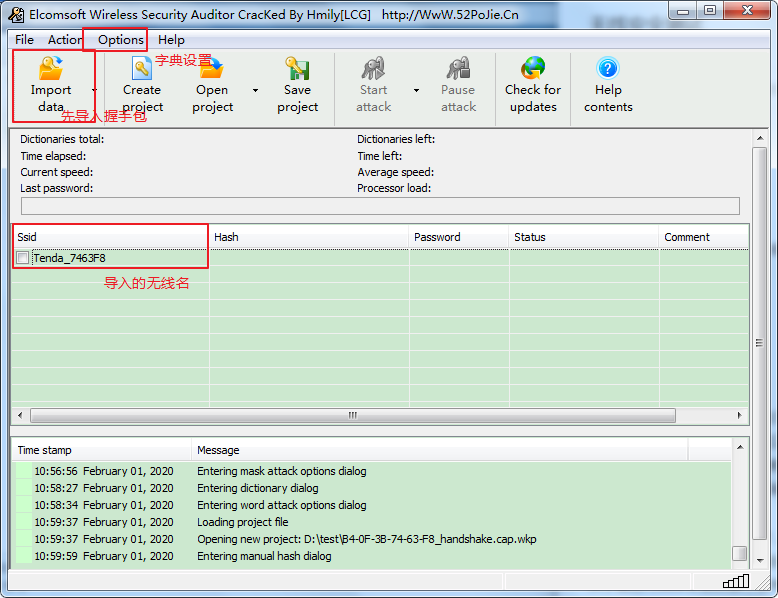This screenshot has height=598, width=778.
Task: Click the 10:59:59 February 01, 2020 timestamp
Action: click(x=104, y=556)
